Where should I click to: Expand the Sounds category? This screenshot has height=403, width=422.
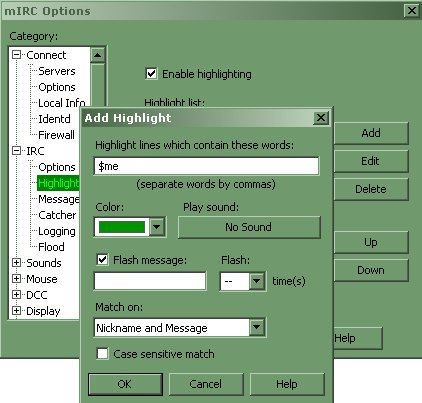(16, 263)
